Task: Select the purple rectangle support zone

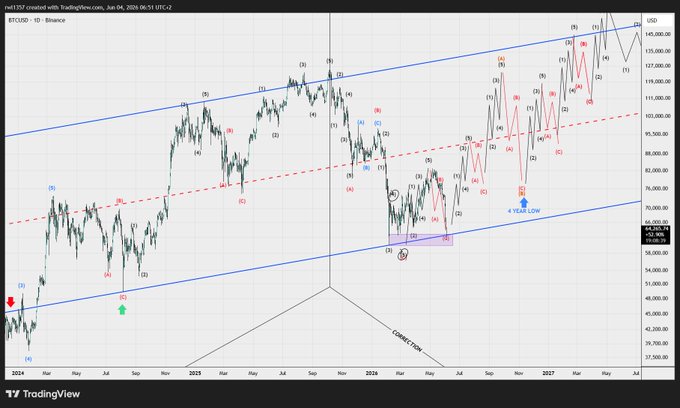Action: (421, 240)
